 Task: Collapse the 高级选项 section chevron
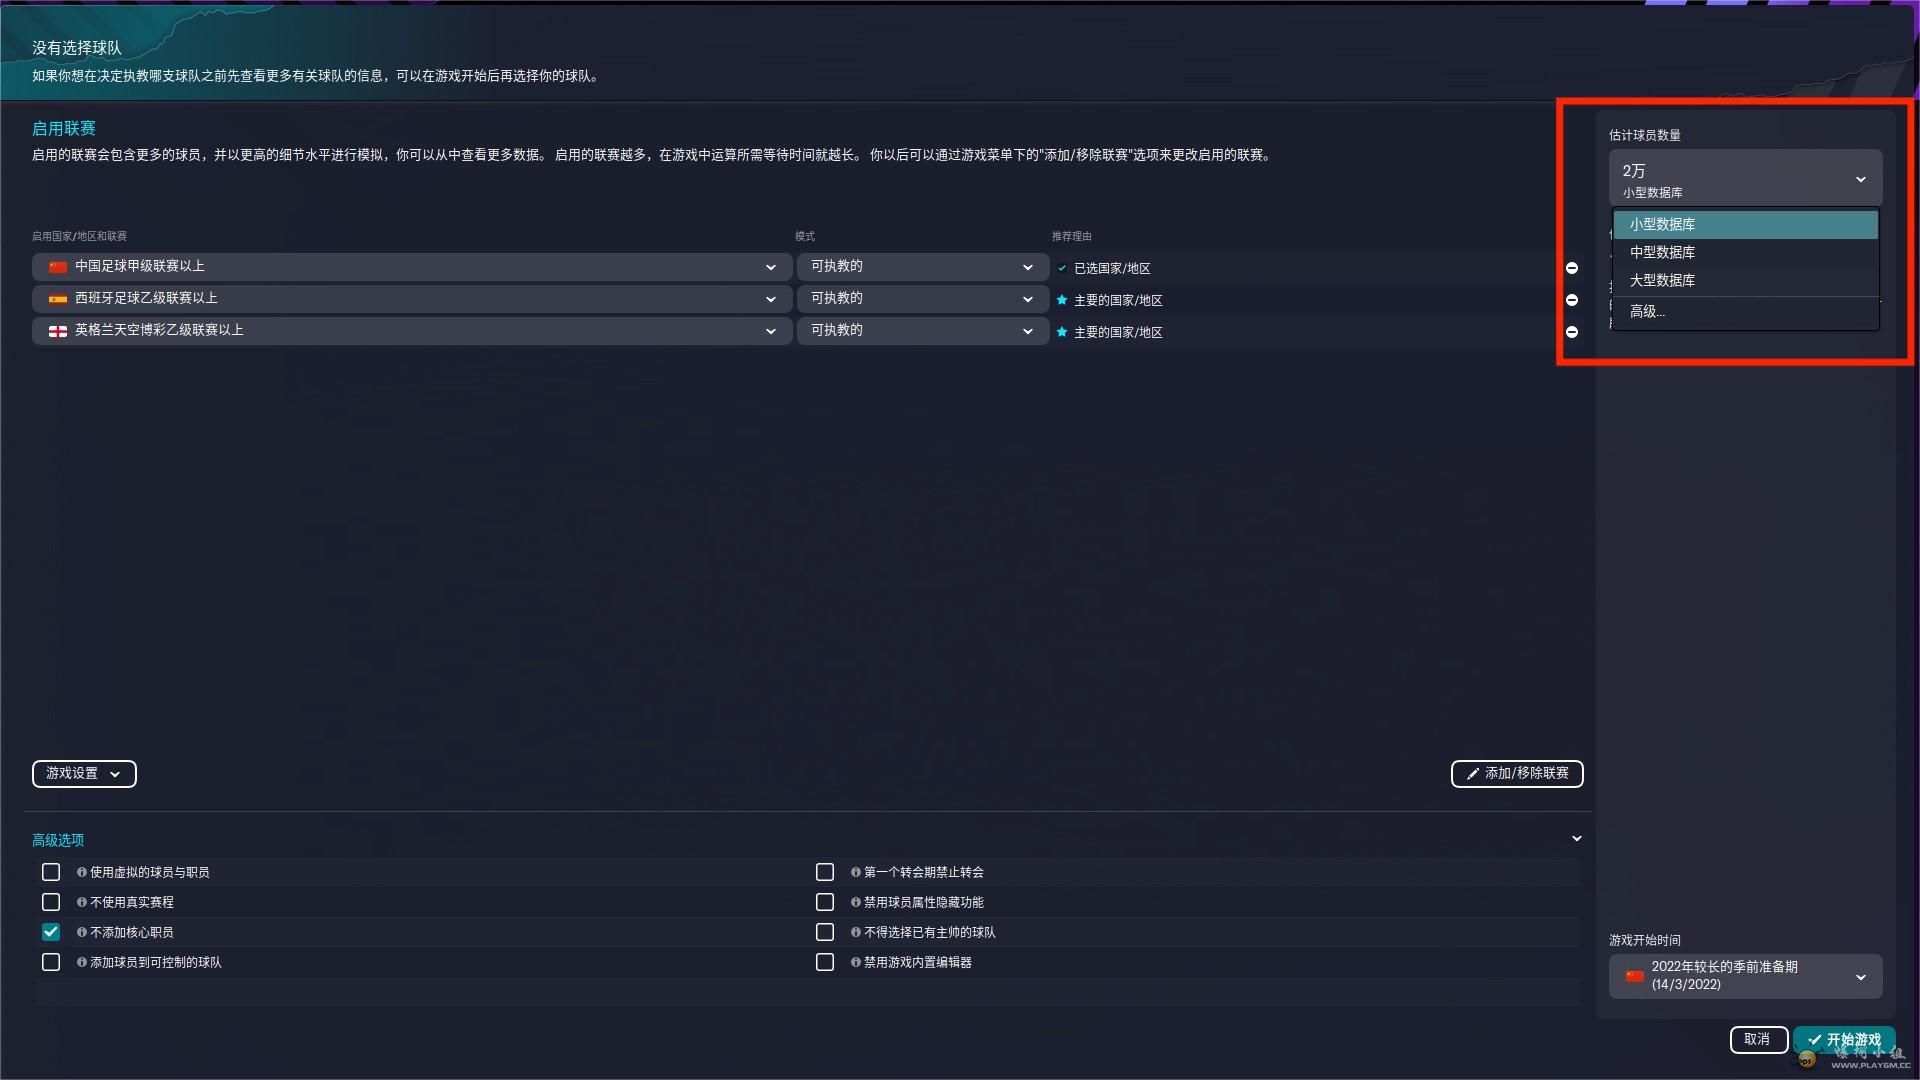click(1577, 839)
